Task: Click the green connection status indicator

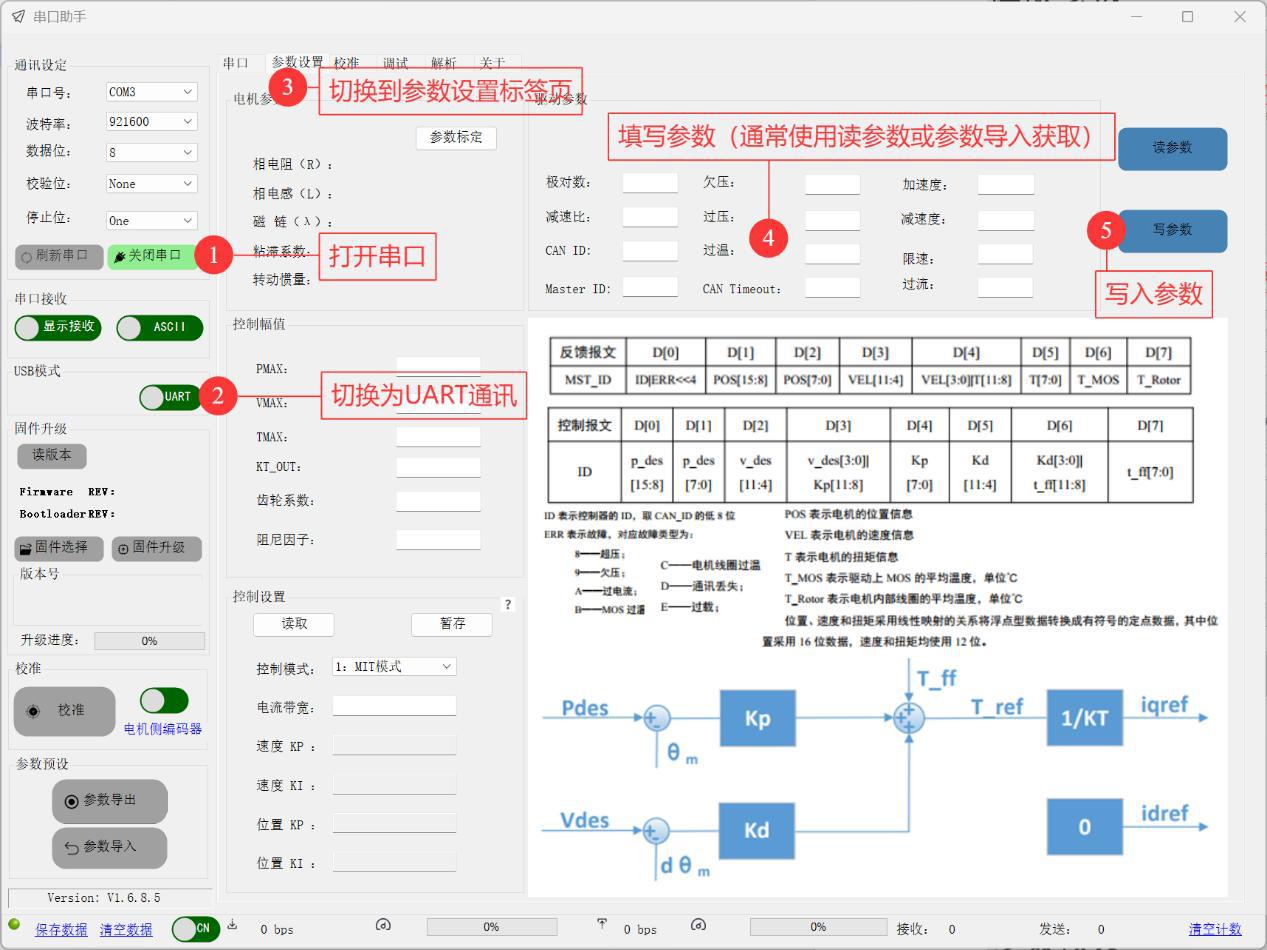Action: pos(14,925)
